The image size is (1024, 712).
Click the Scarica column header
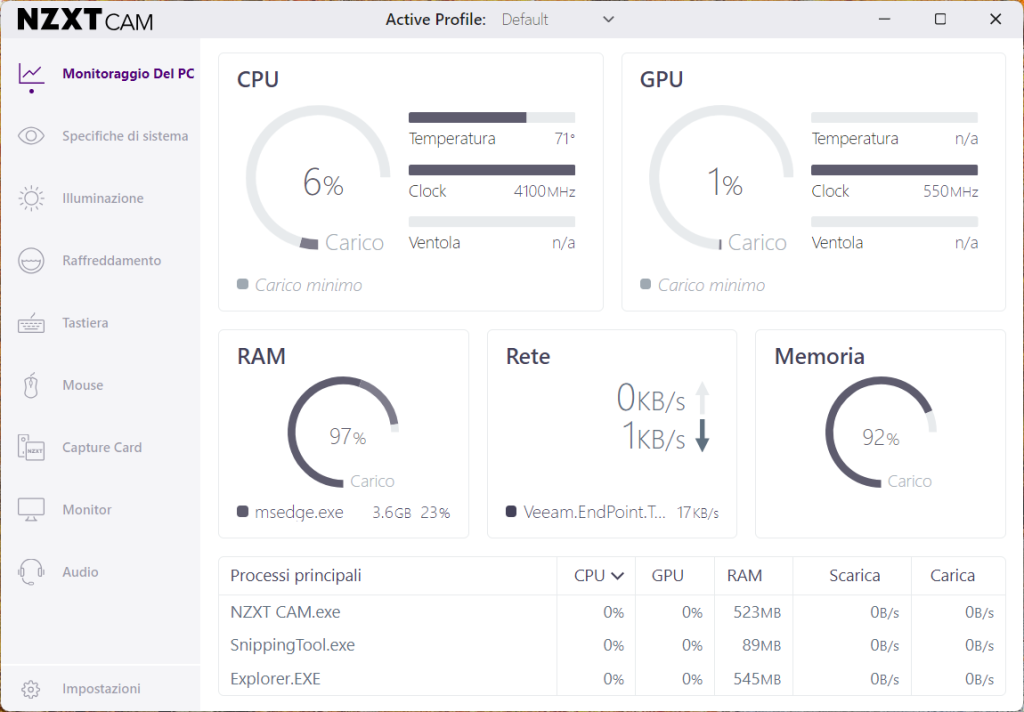[x=854, y=576]
